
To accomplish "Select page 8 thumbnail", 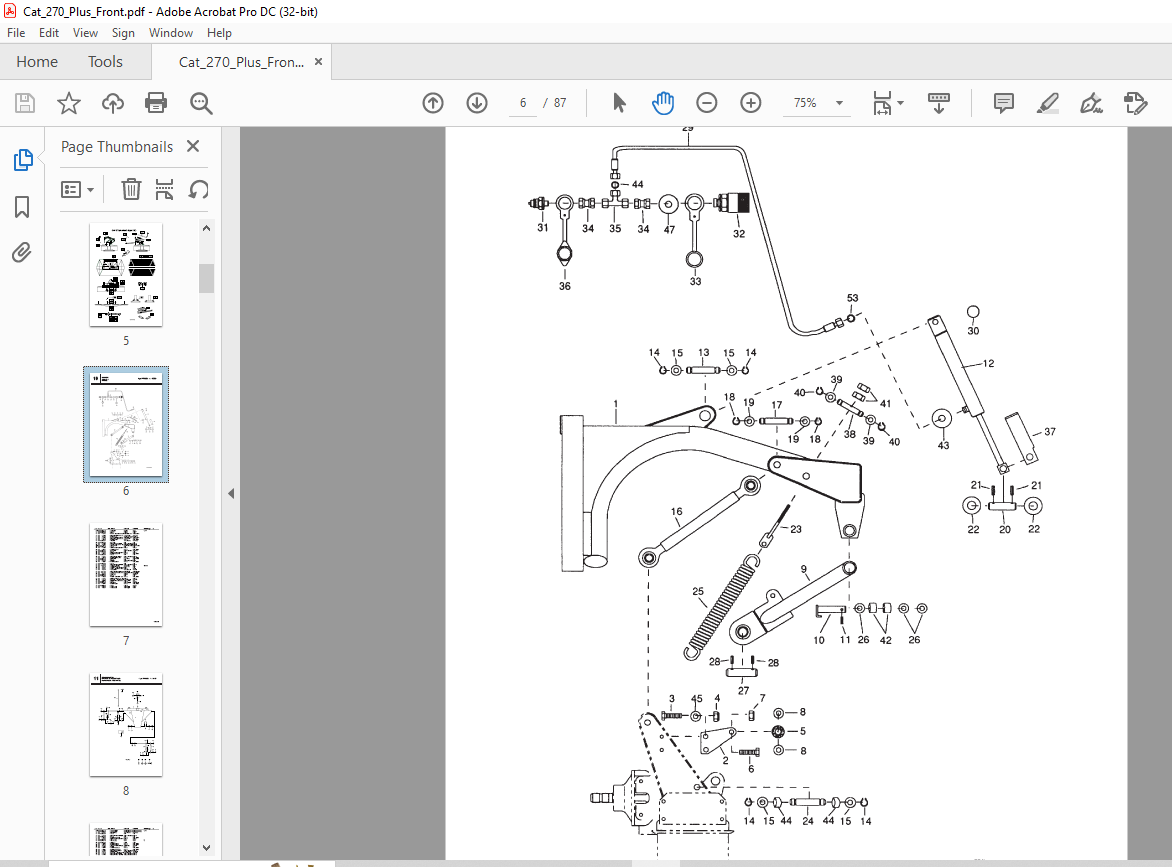I will point(126,724).
